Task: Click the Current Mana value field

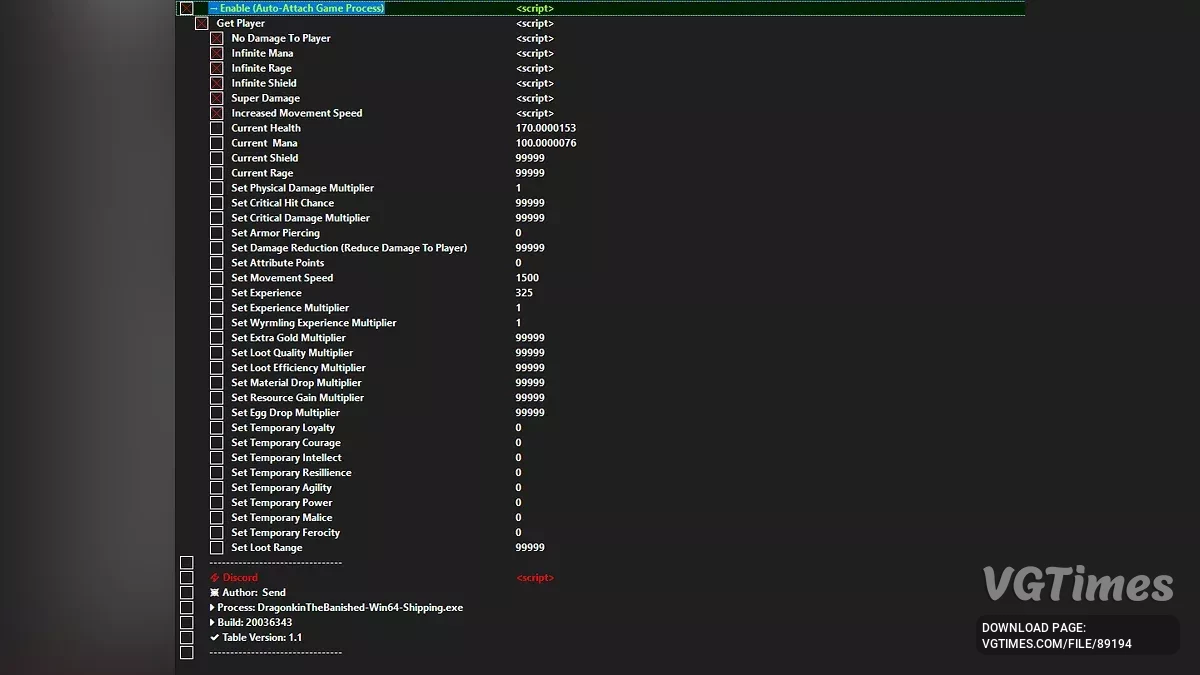Action: coord(546,143)
